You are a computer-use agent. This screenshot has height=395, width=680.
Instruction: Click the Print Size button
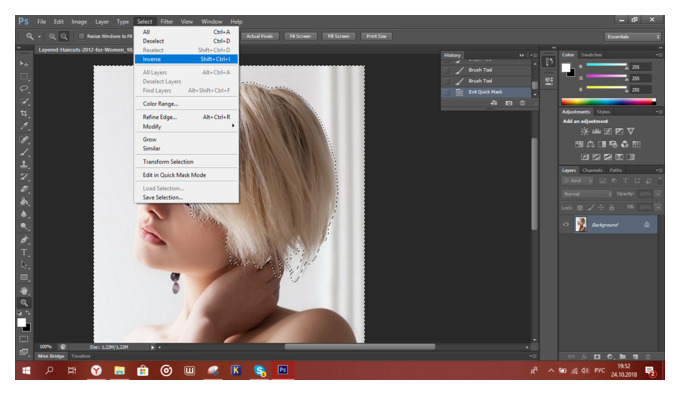[x=376, y=36]
